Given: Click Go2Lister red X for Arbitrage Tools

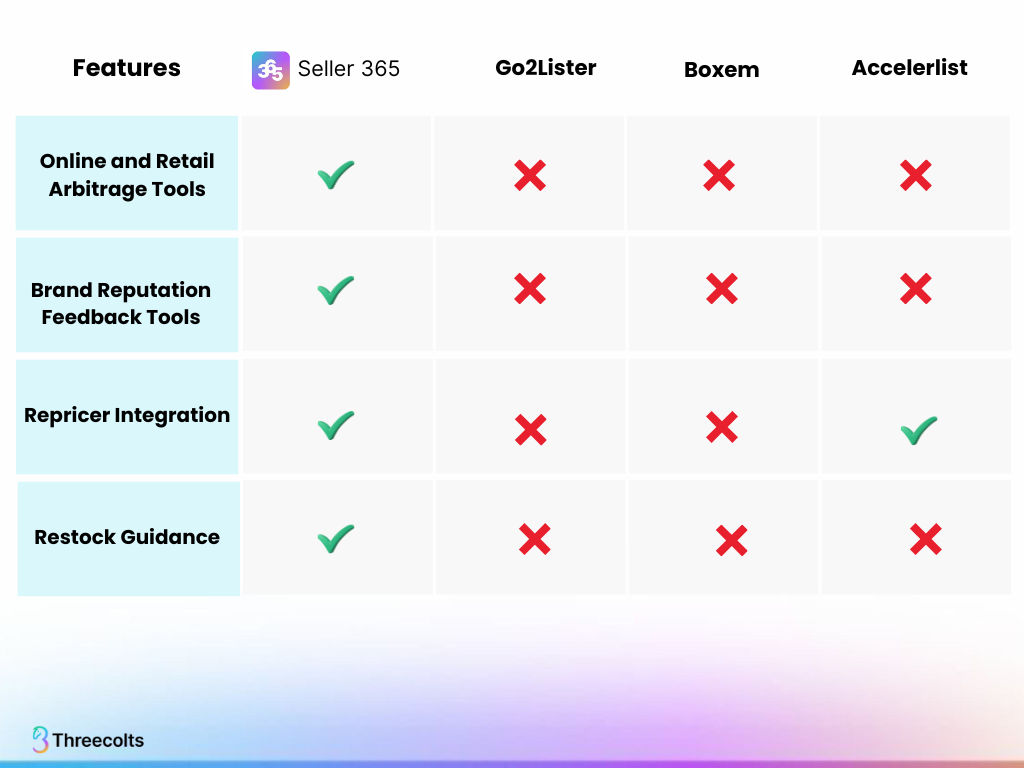Looking at the screenshot, I should tap(529, 176).
